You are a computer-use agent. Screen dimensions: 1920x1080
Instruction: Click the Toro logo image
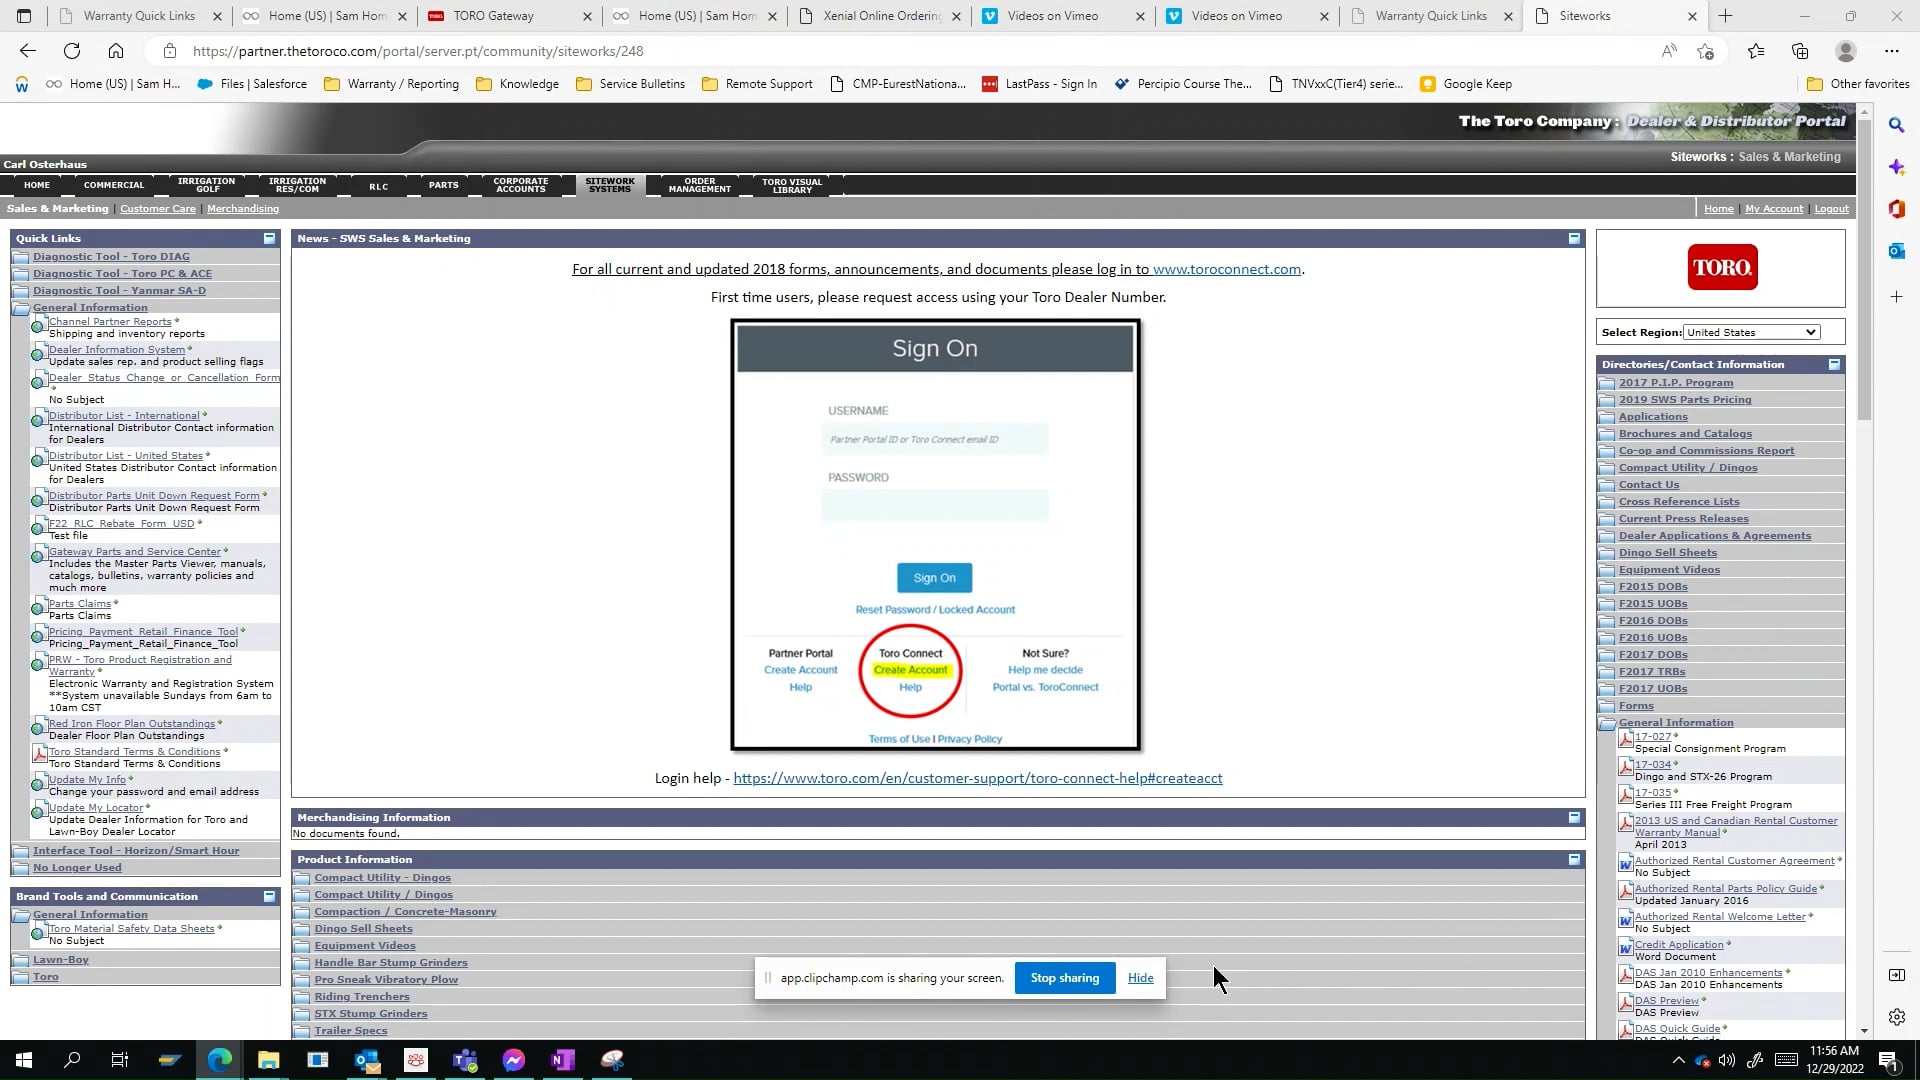pos(1722,268)
